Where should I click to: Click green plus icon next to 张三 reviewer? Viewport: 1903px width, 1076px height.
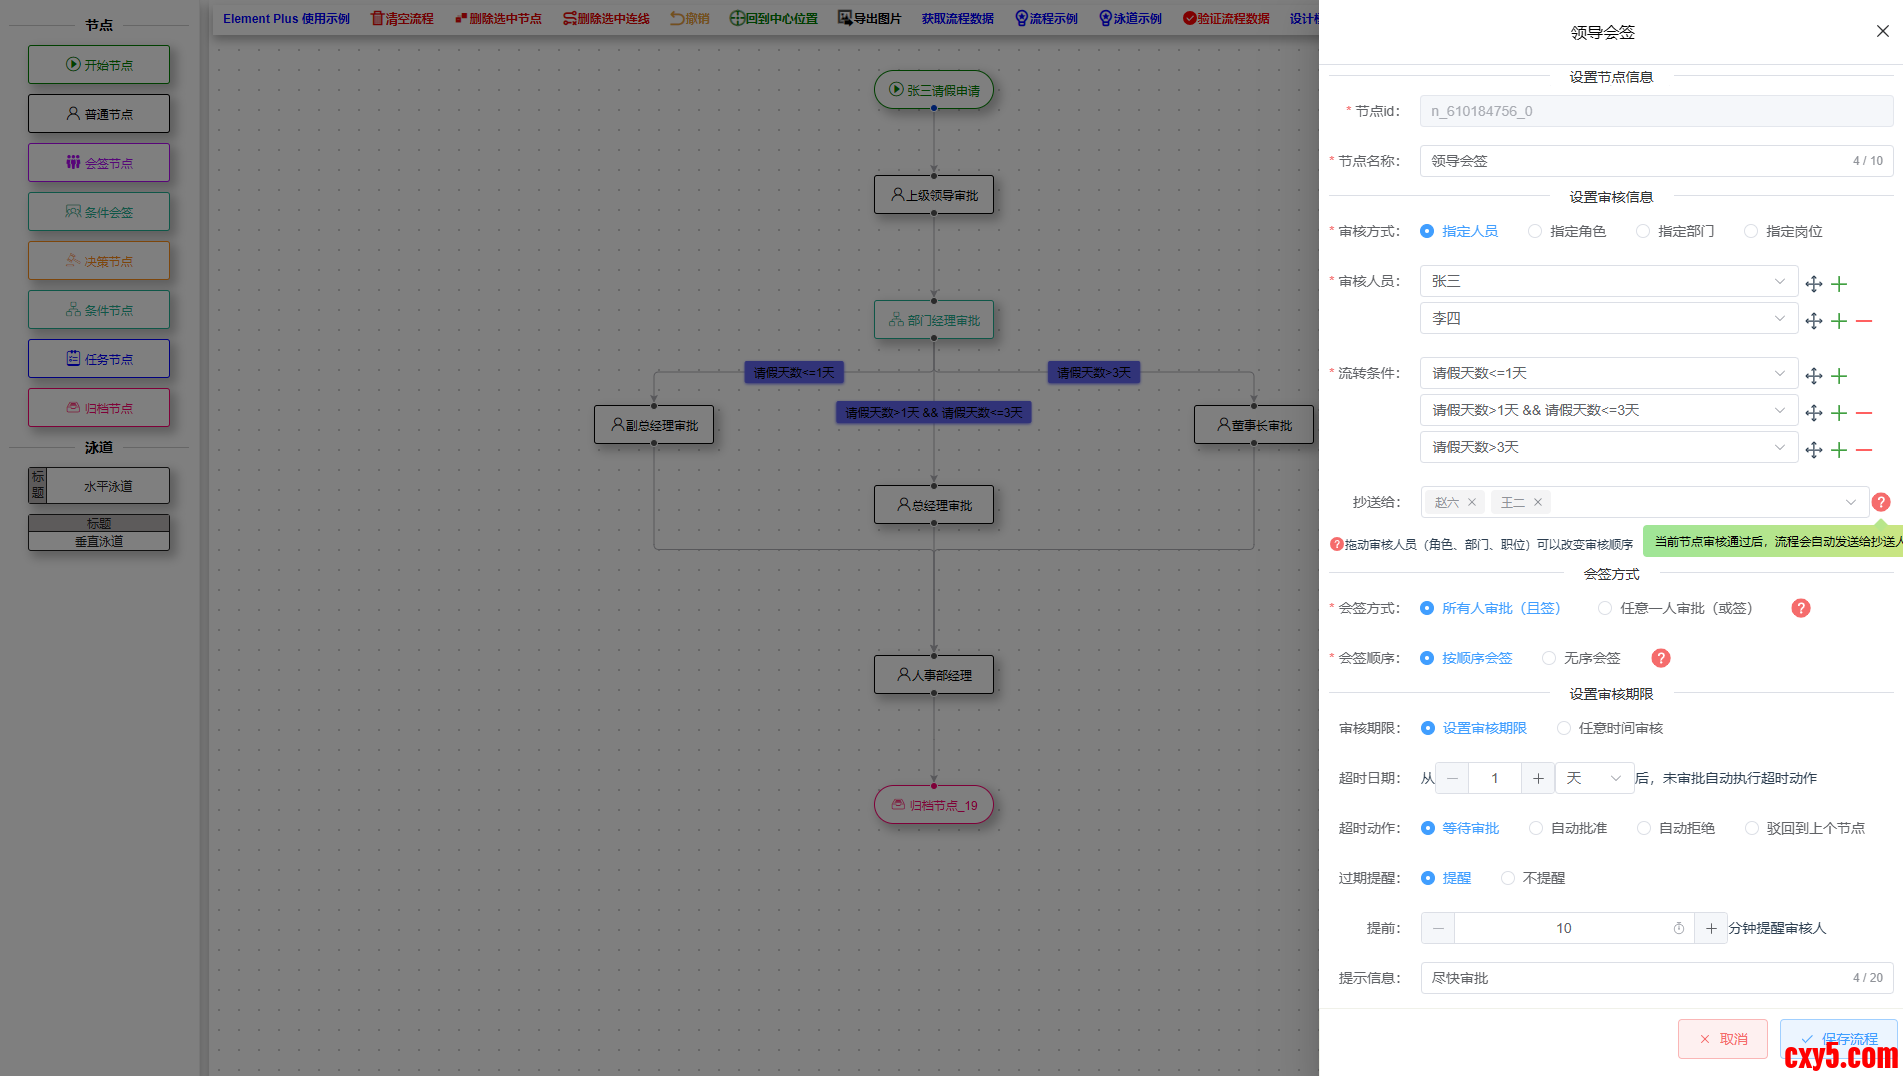coord(1839,284)
